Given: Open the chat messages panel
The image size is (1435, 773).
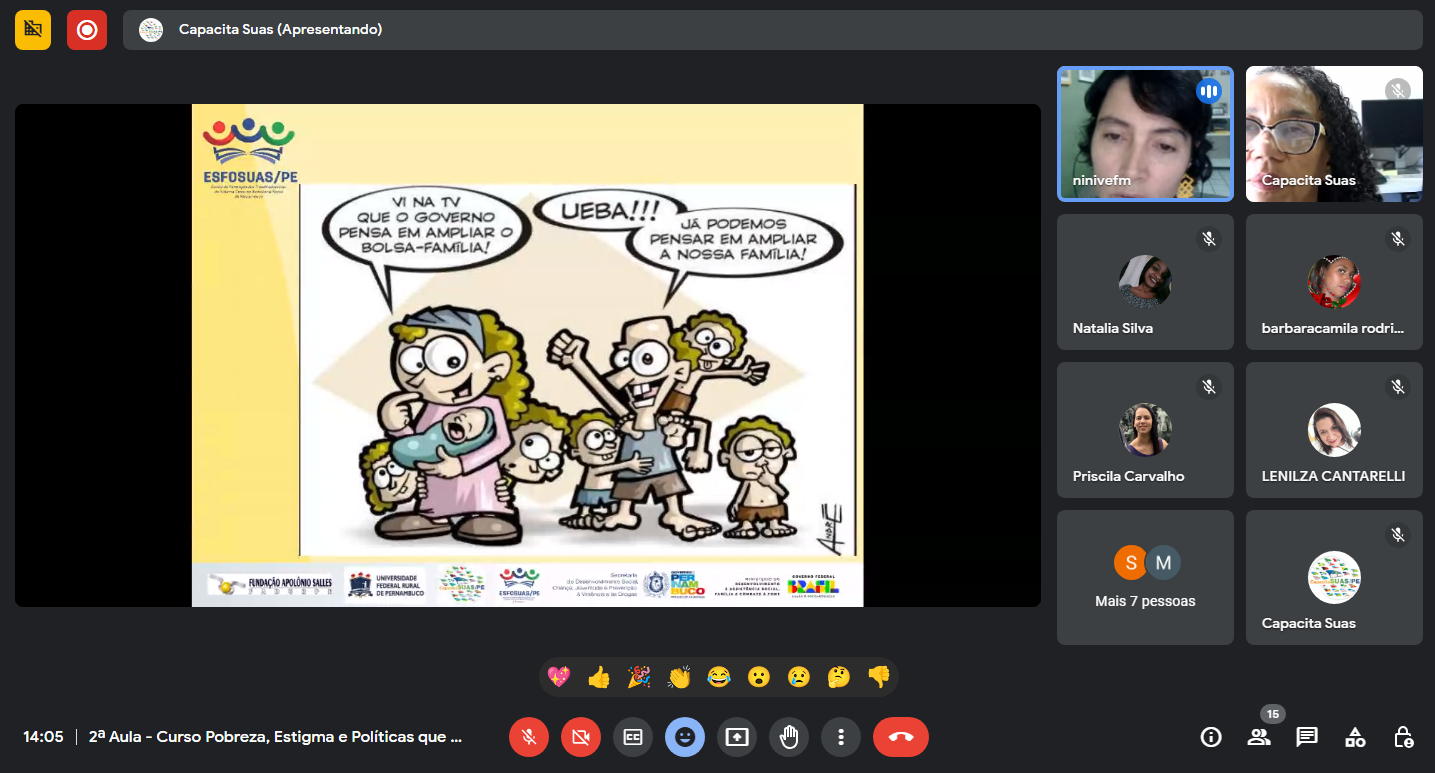Looking at the screenshot, I should [1306, 738].
